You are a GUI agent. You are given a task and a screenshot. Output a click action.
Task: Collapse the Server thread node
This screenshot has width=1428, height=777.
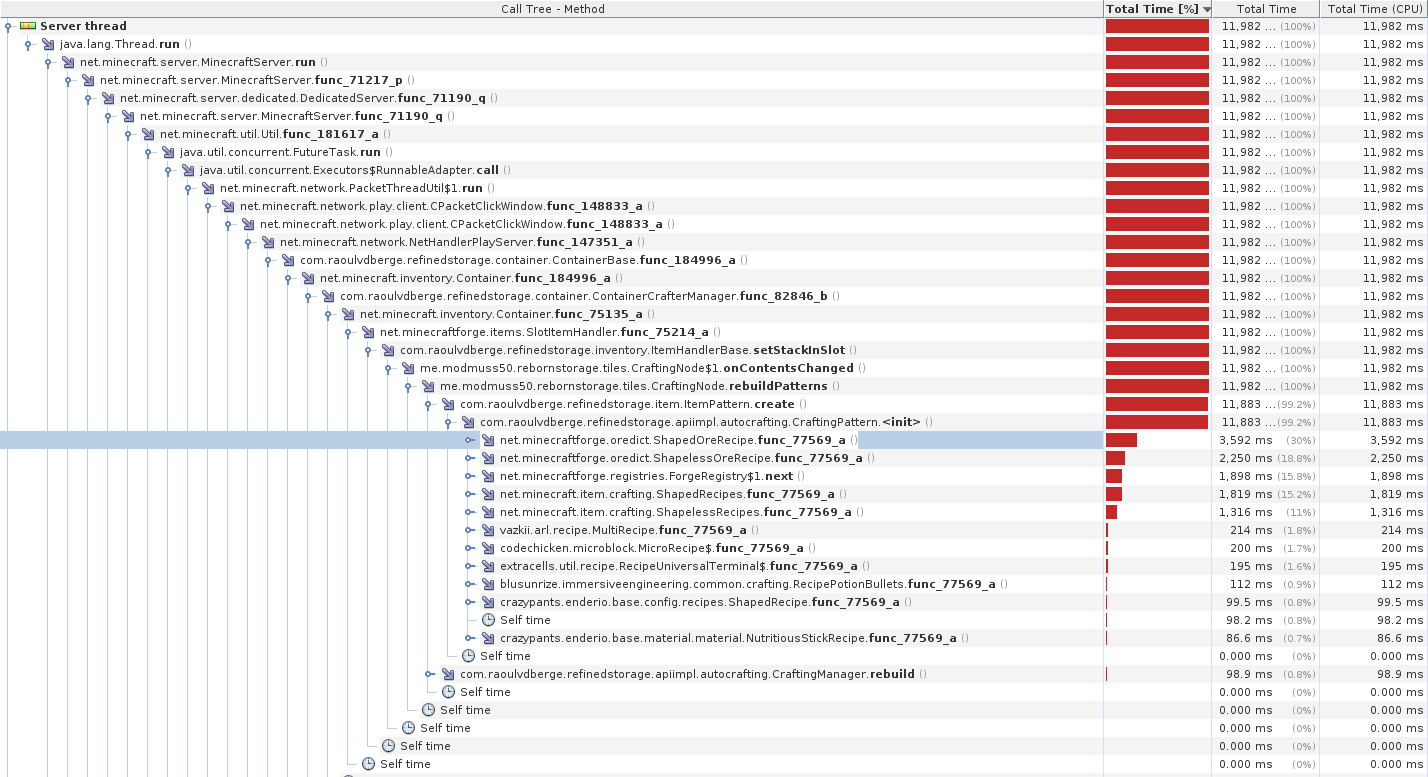pyautogui.click(x=8, y=26)
